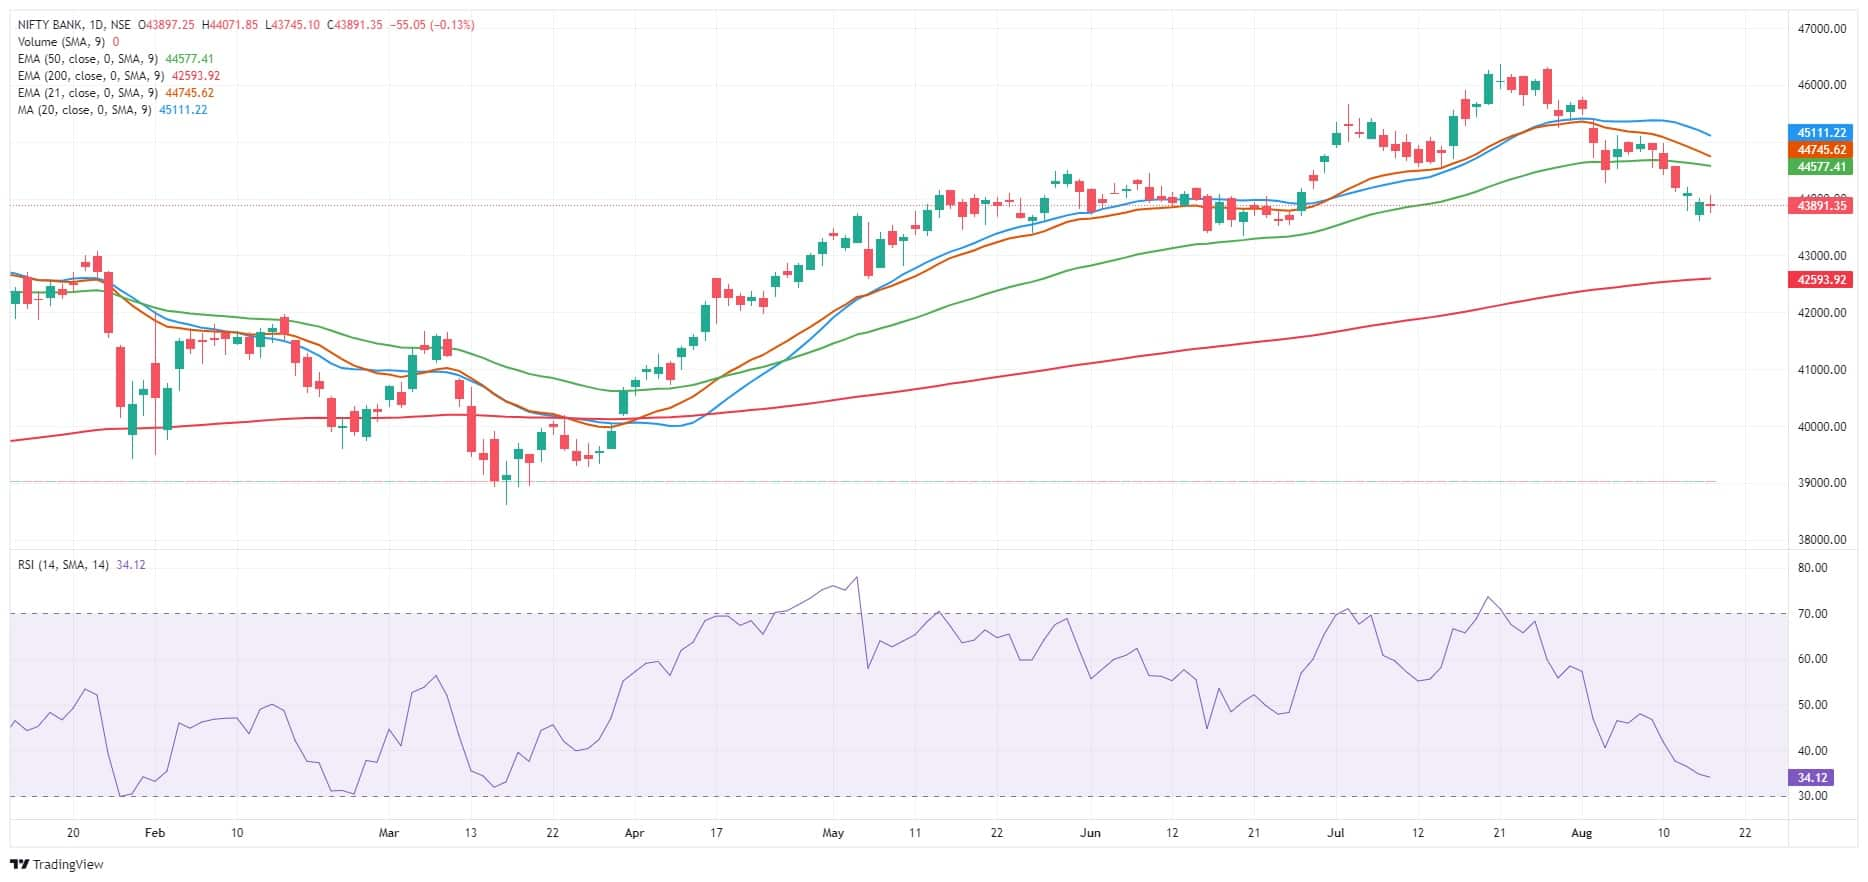This screenshot has width=1868, height=882.
Task: Click the orange 44745.62 price label
Action: tap(1821, 149)
